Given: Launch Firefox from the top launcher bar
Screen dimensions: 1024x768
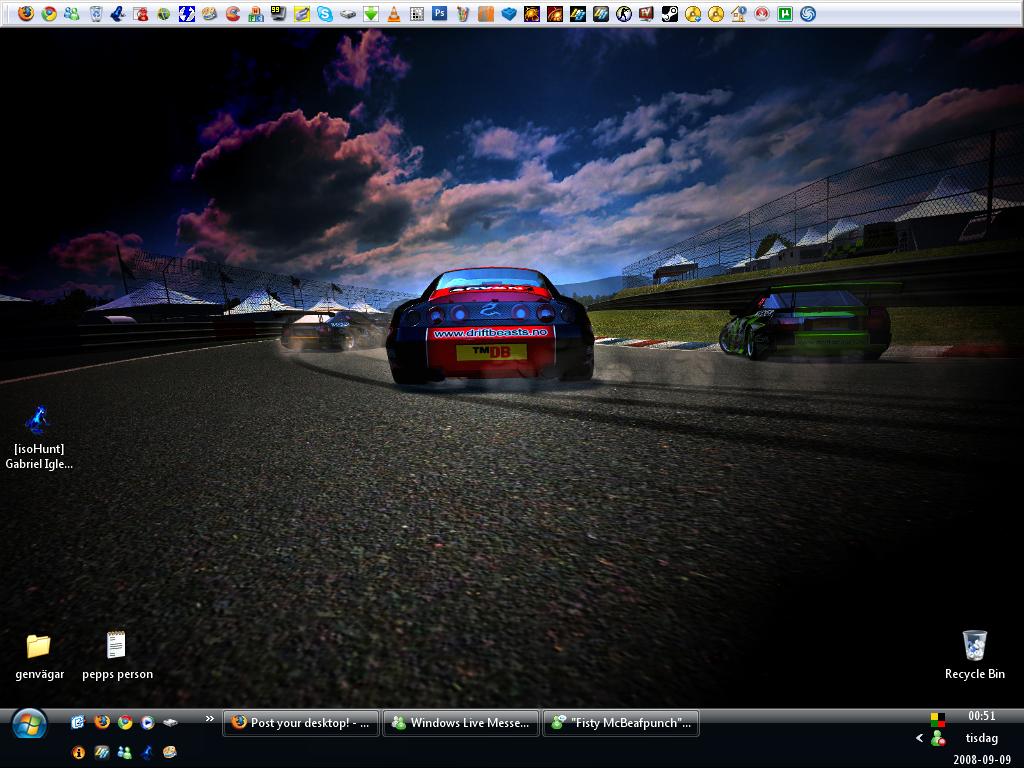Looking at the screenshot, I should [x=25, y=13].
